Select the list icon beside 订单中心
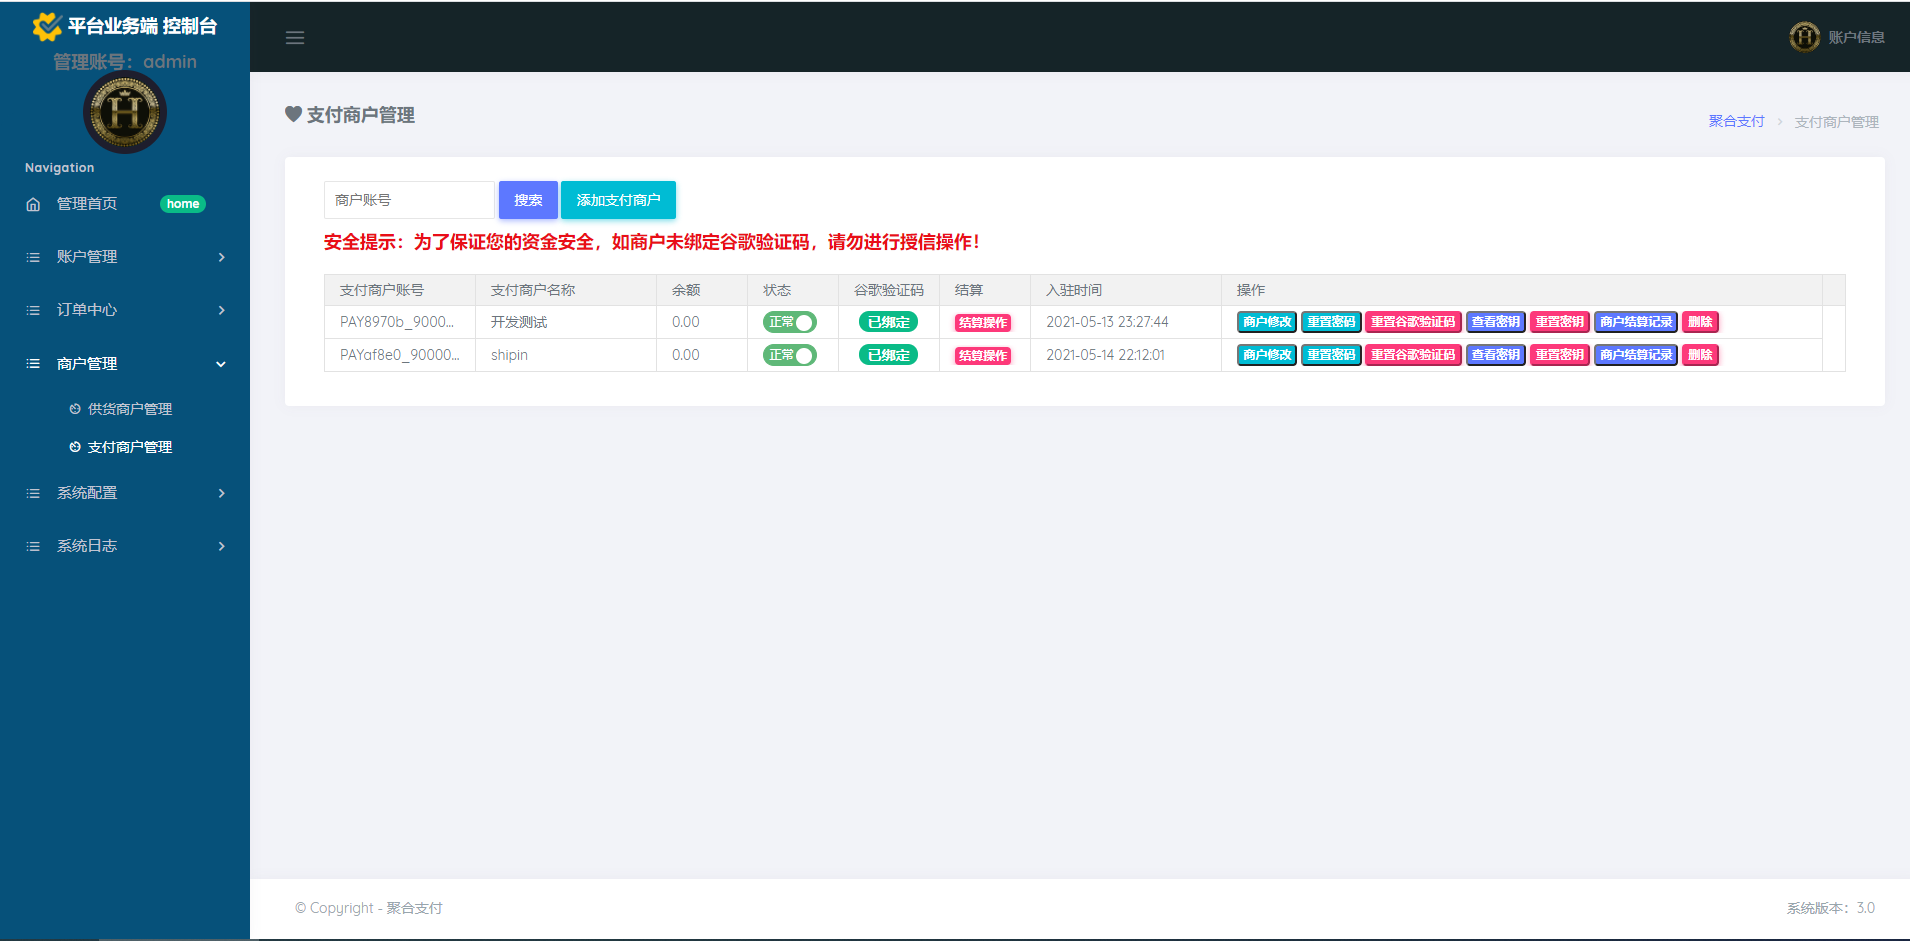This screenshot has width=1910, height=941. click(x=33, y=310)
